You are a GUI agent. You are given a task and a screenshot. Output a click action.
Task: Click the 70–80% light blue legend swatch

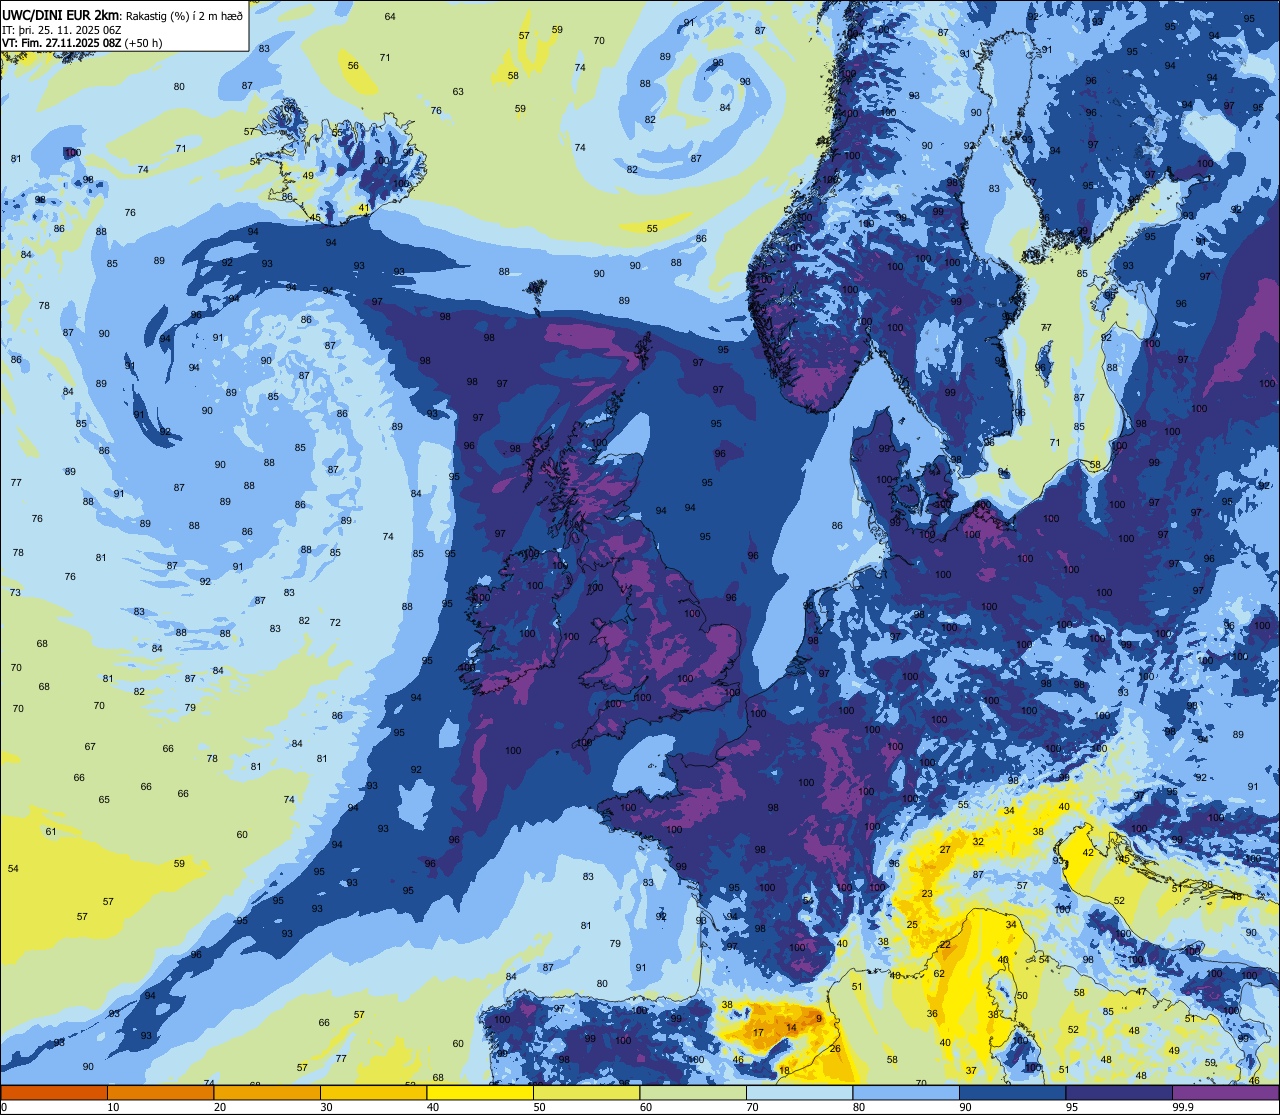[799, 1092]
